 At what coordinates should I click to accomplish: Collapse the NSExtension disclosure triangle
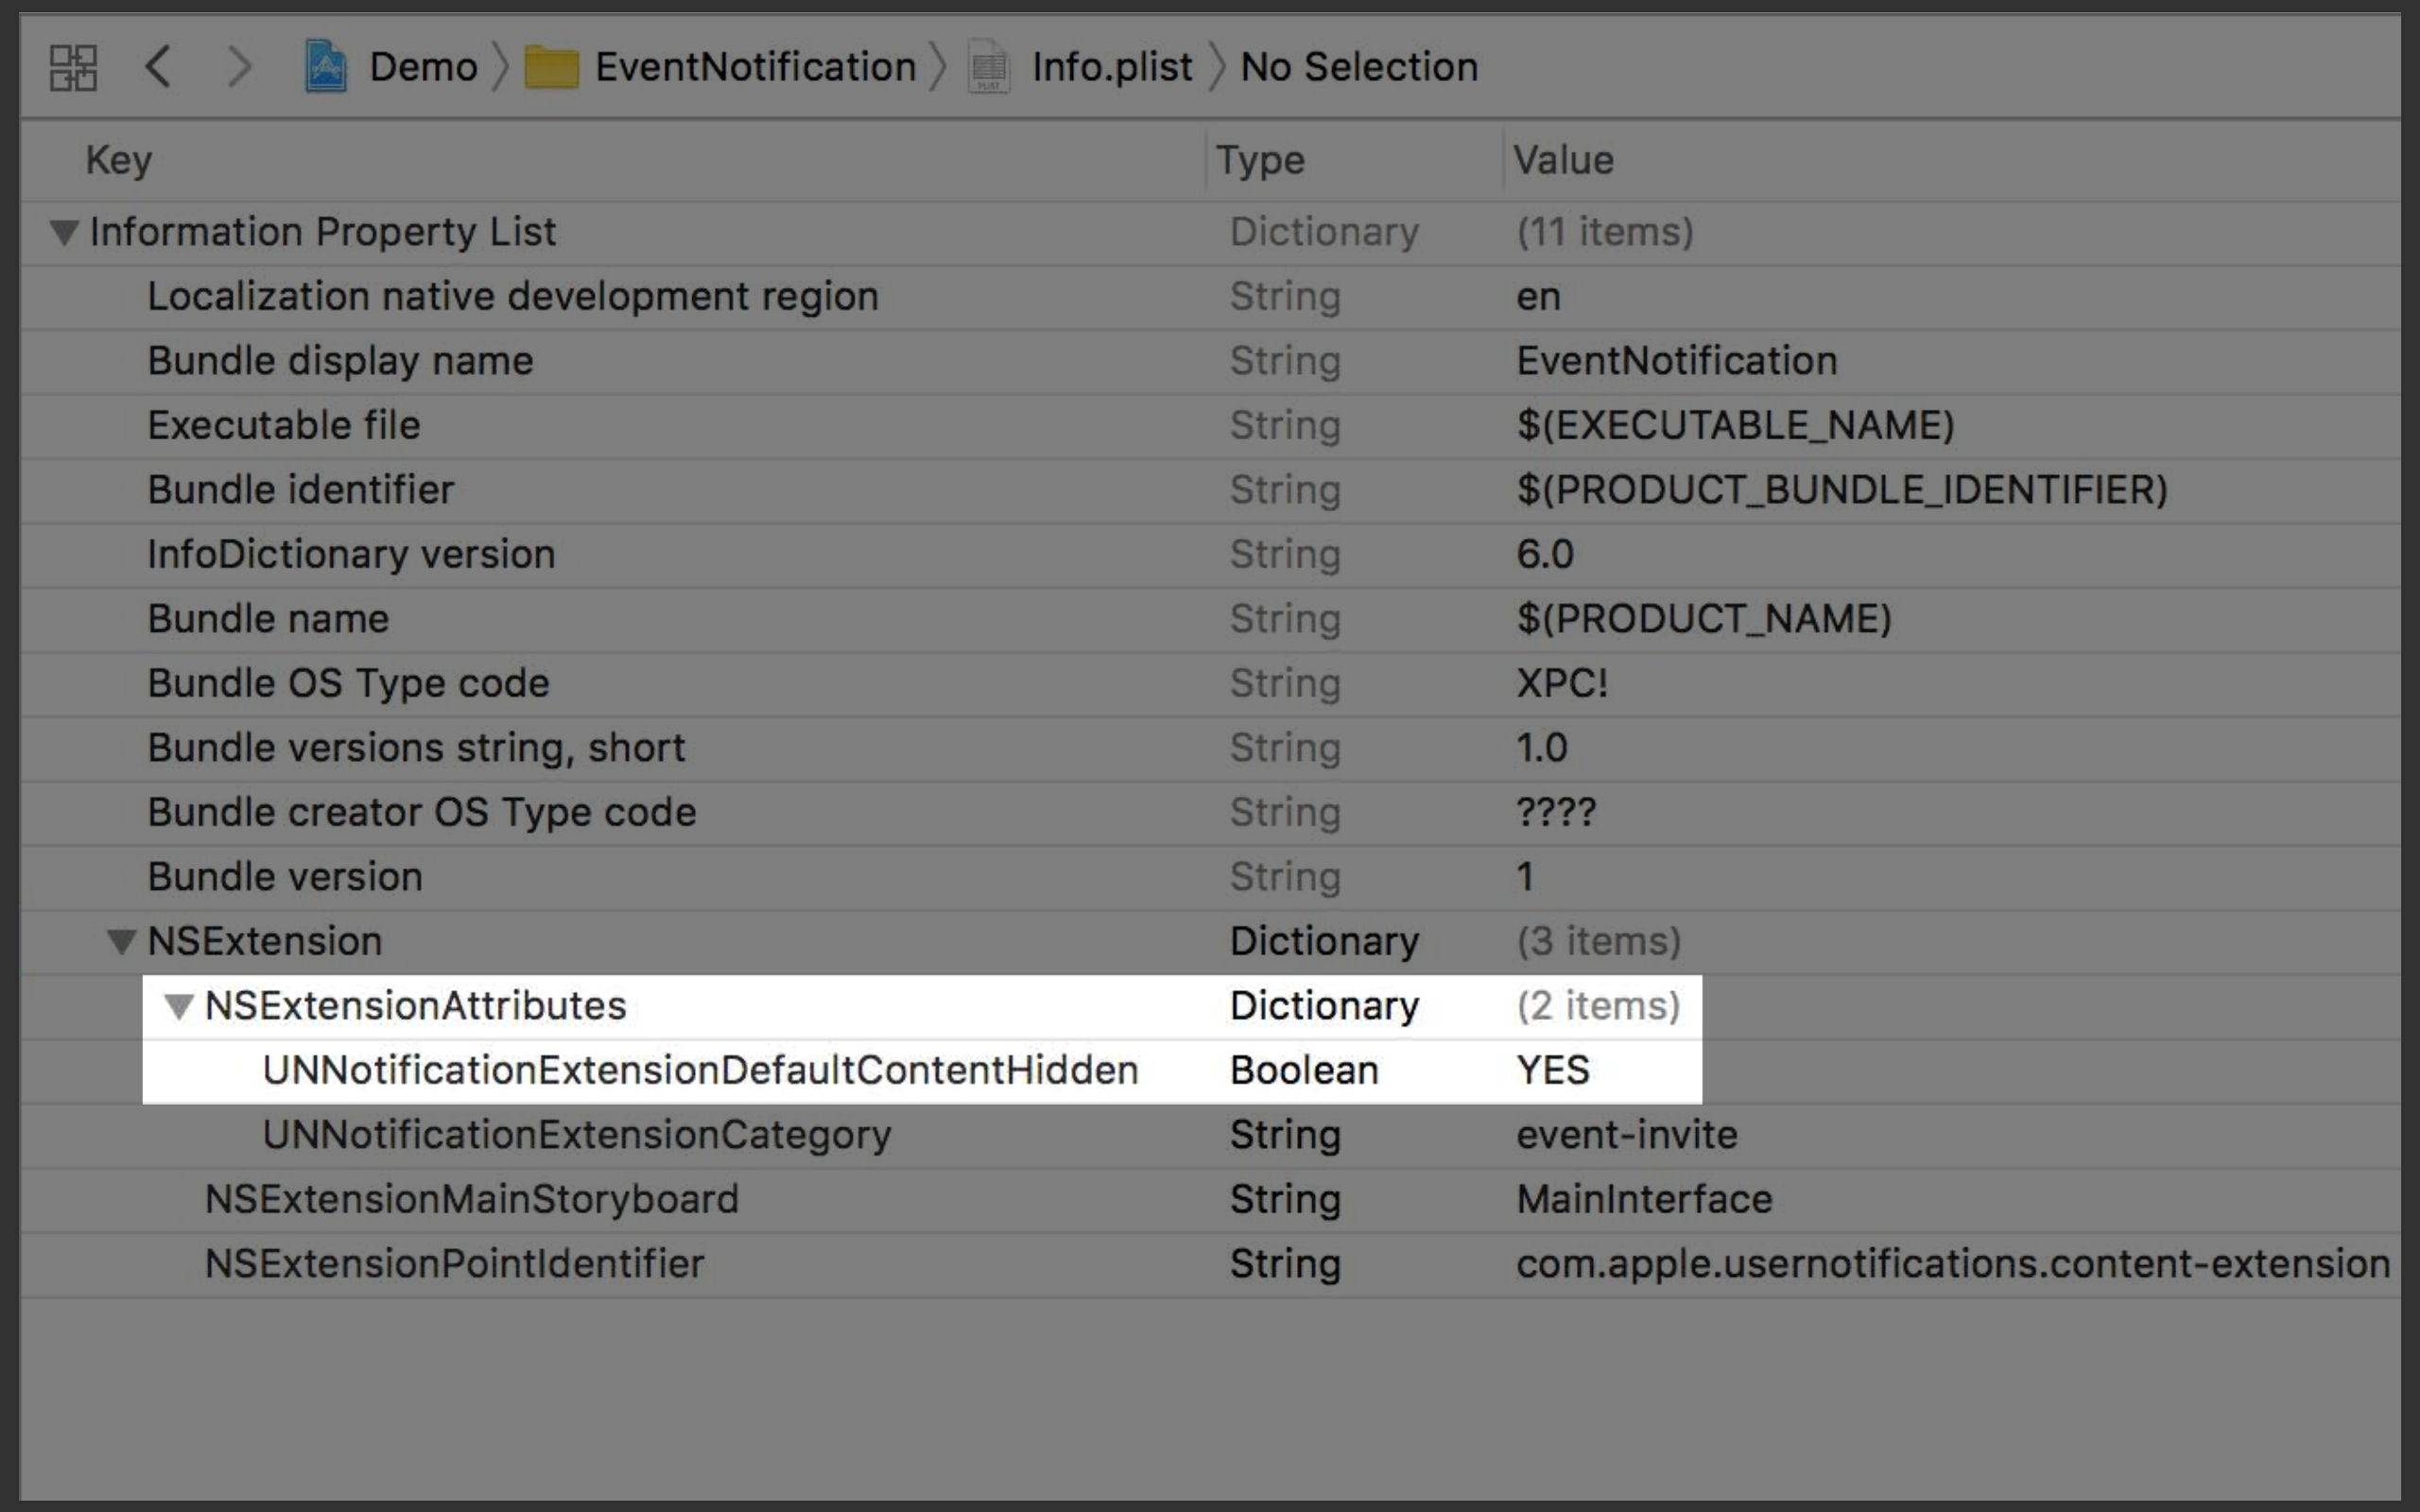pos(122,941)
